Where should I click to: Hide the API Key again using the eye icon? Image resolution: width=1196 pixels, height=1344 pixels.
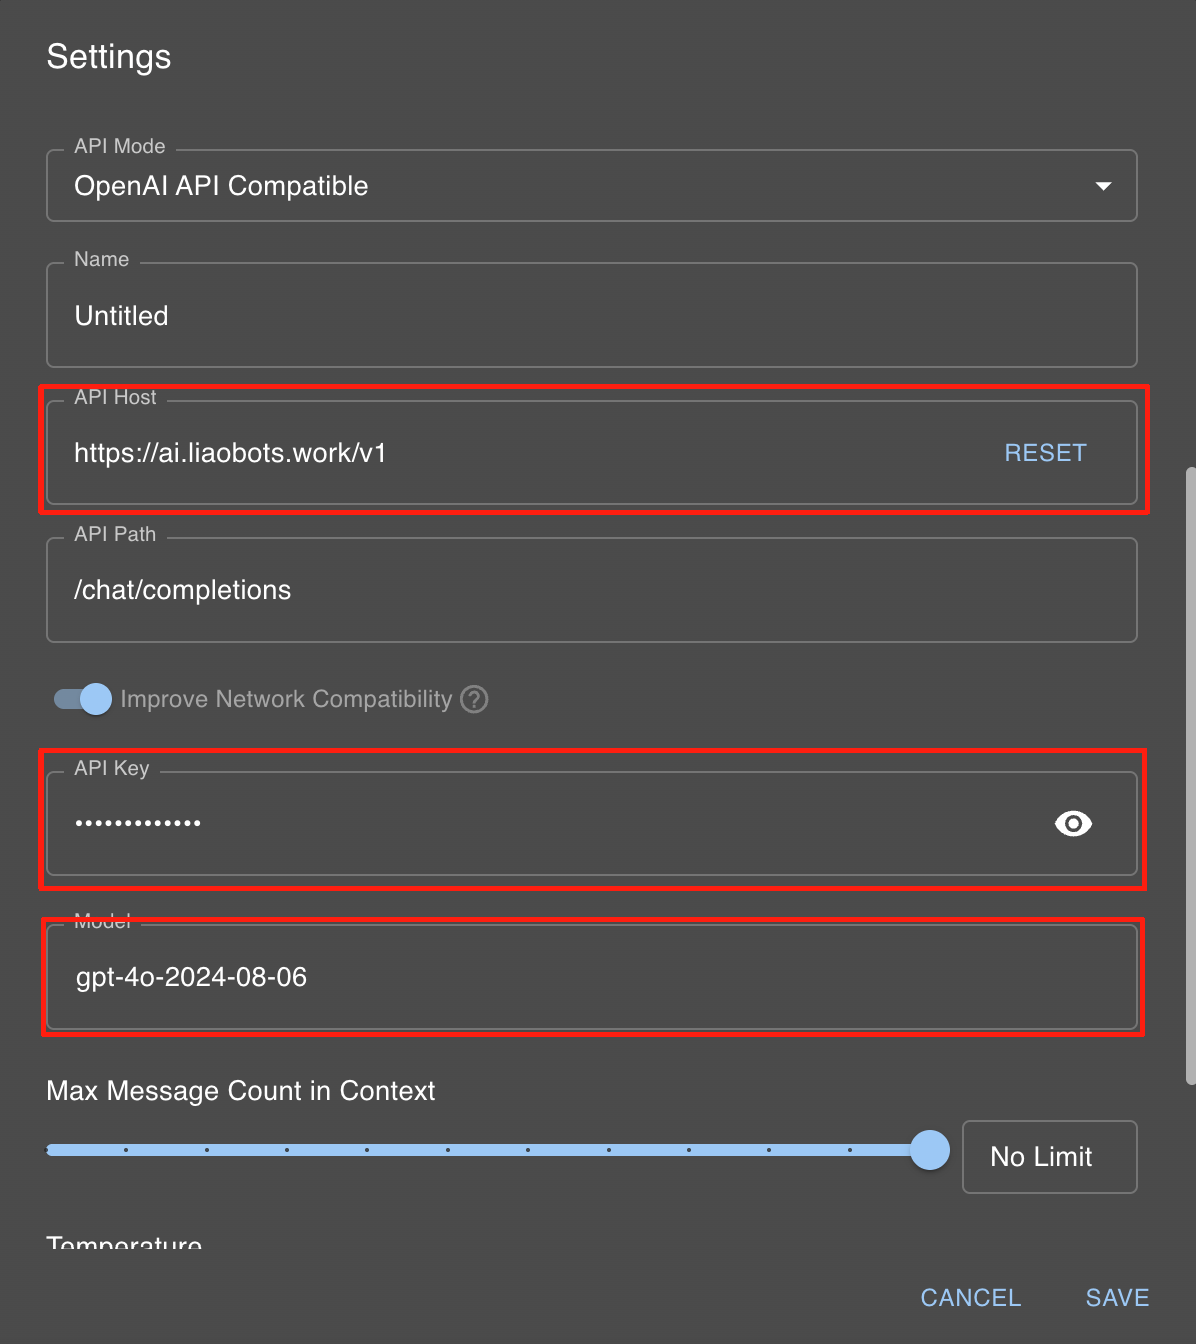tap(1073, 823)
